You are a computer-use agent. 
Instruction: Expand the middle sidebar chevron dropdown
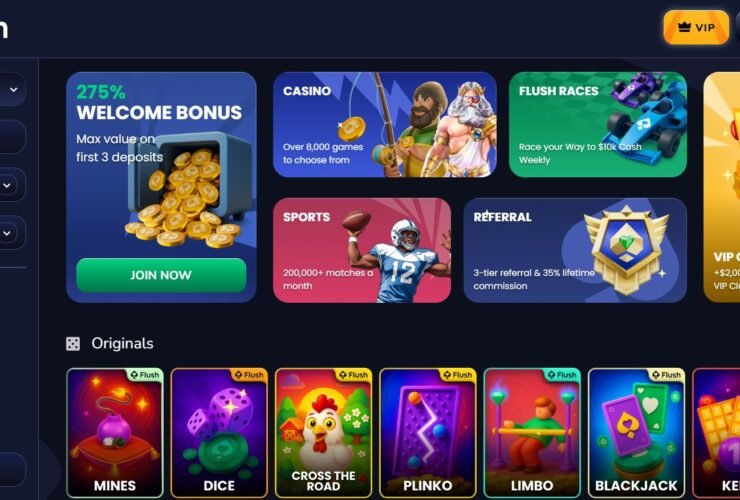pyautogui.click(x=7, y=185)
